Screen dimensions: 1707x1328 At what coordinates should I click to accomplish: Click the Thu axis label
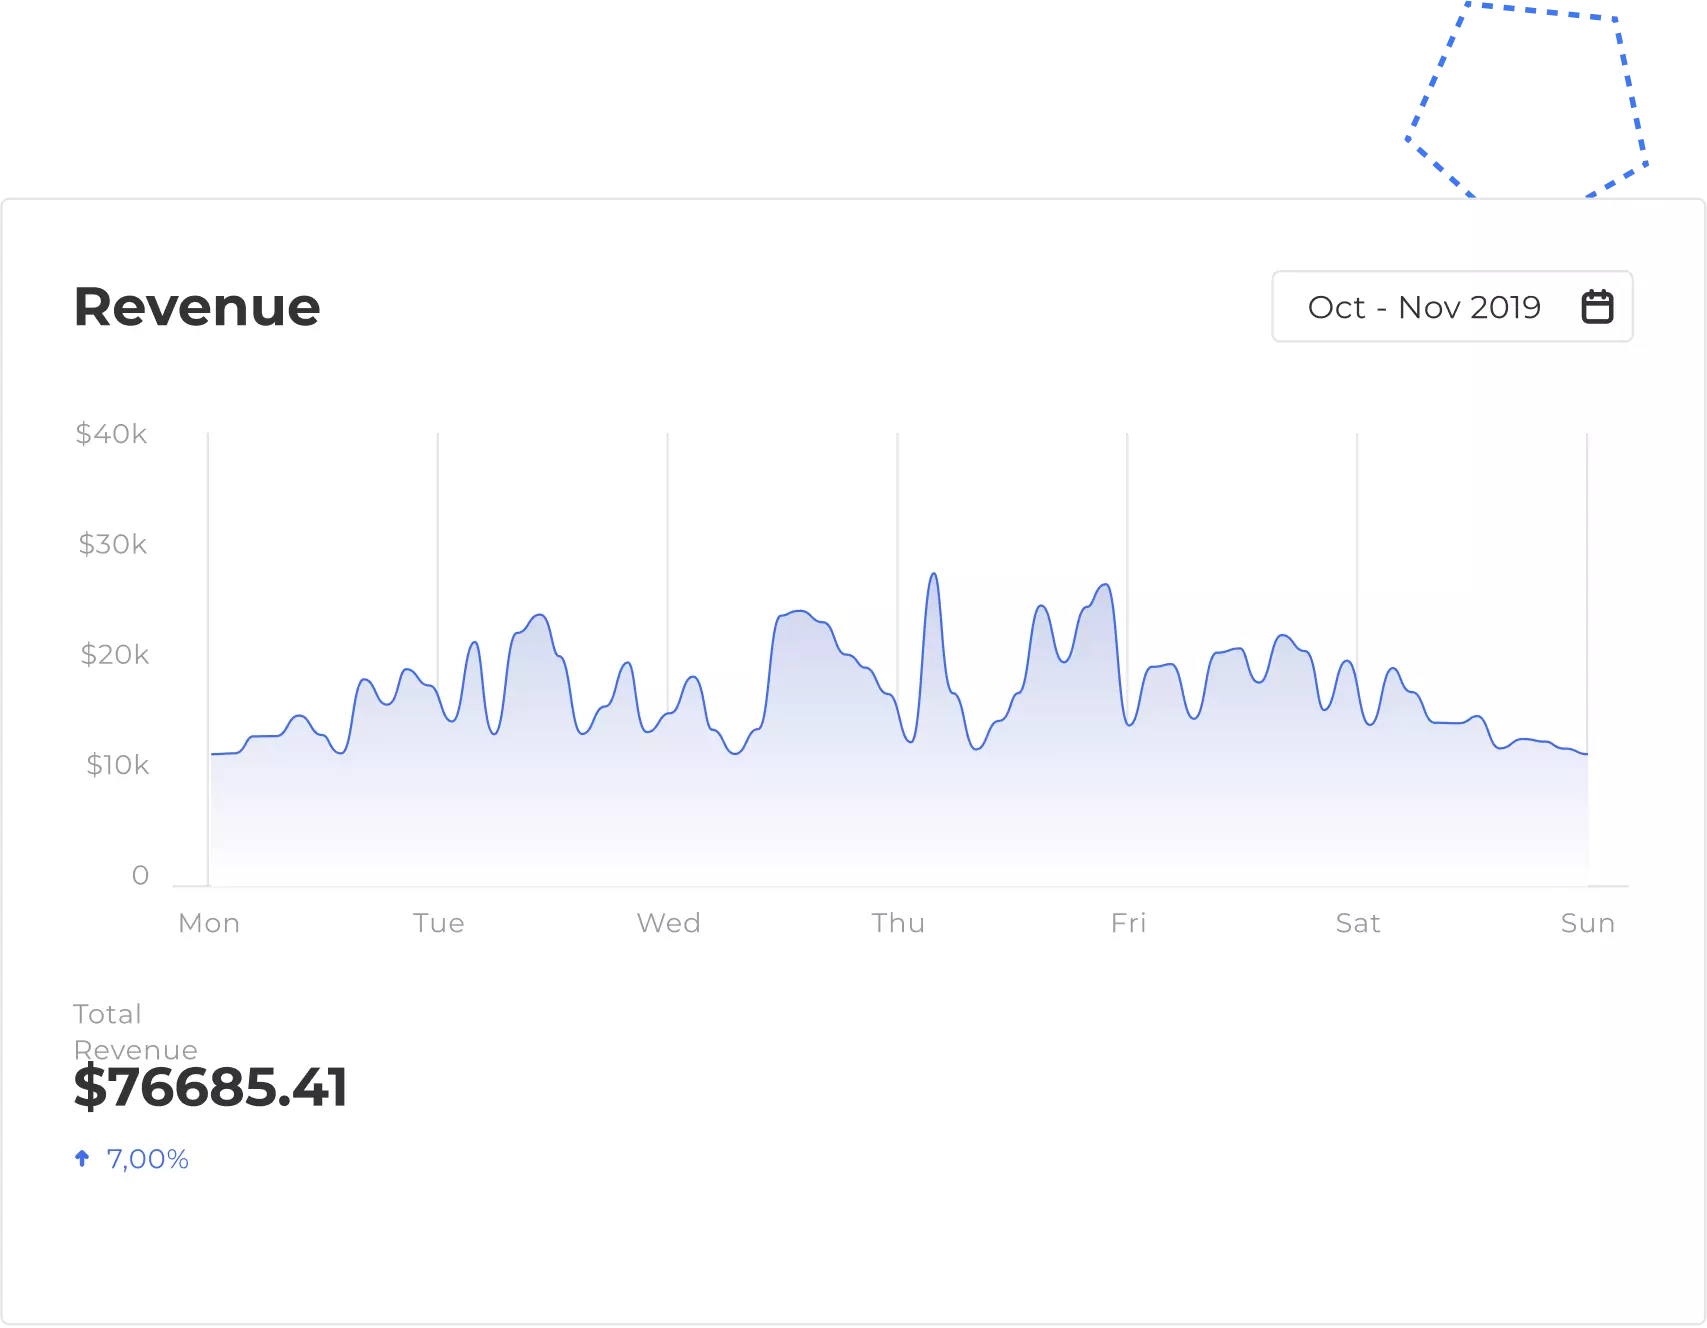898,923
